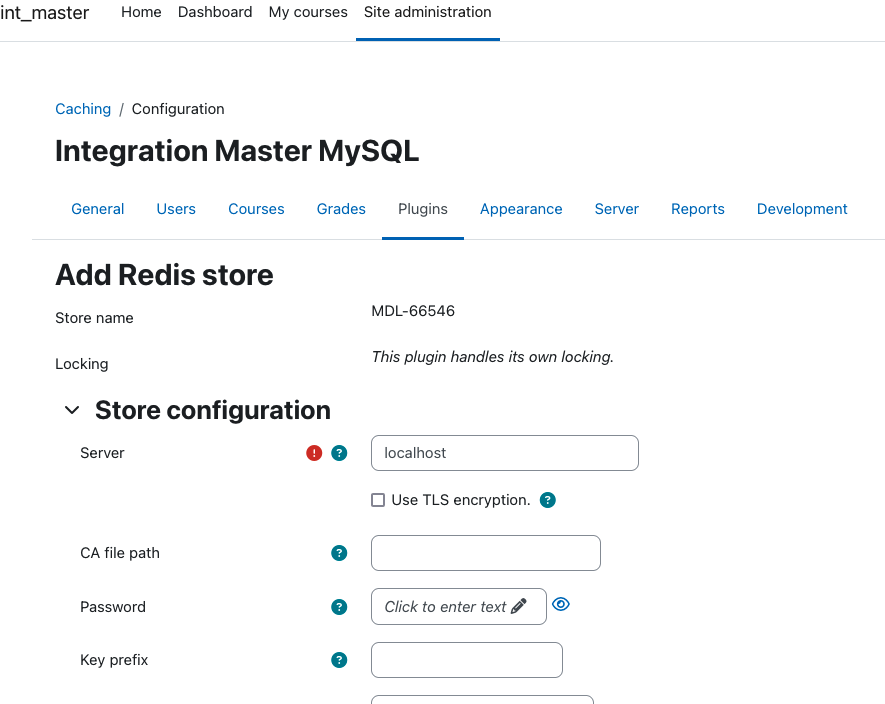Click the red required-field icon beside Server

tap(314, 453)
